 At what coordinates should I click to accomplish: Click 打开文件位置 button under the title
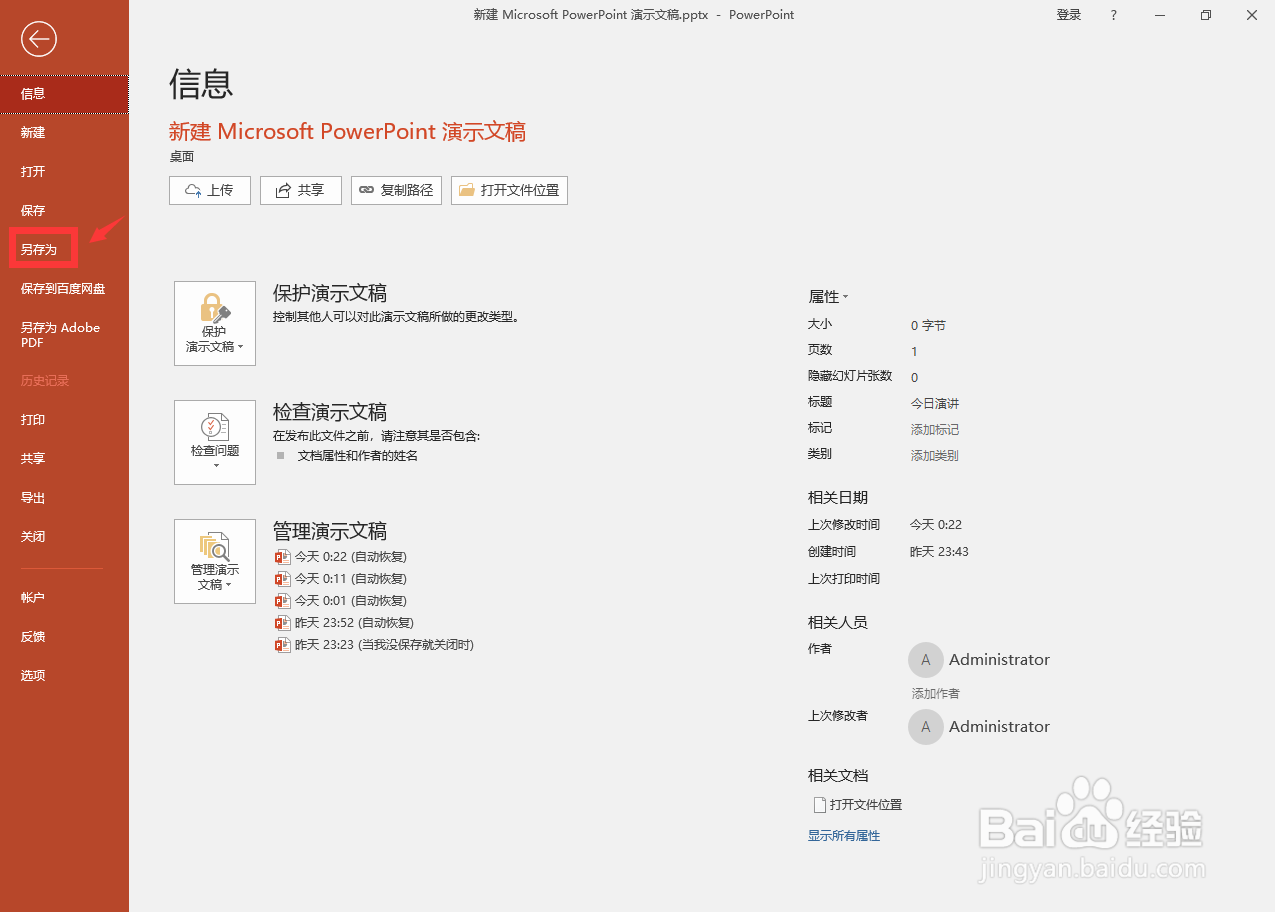(x=509, y=190)
